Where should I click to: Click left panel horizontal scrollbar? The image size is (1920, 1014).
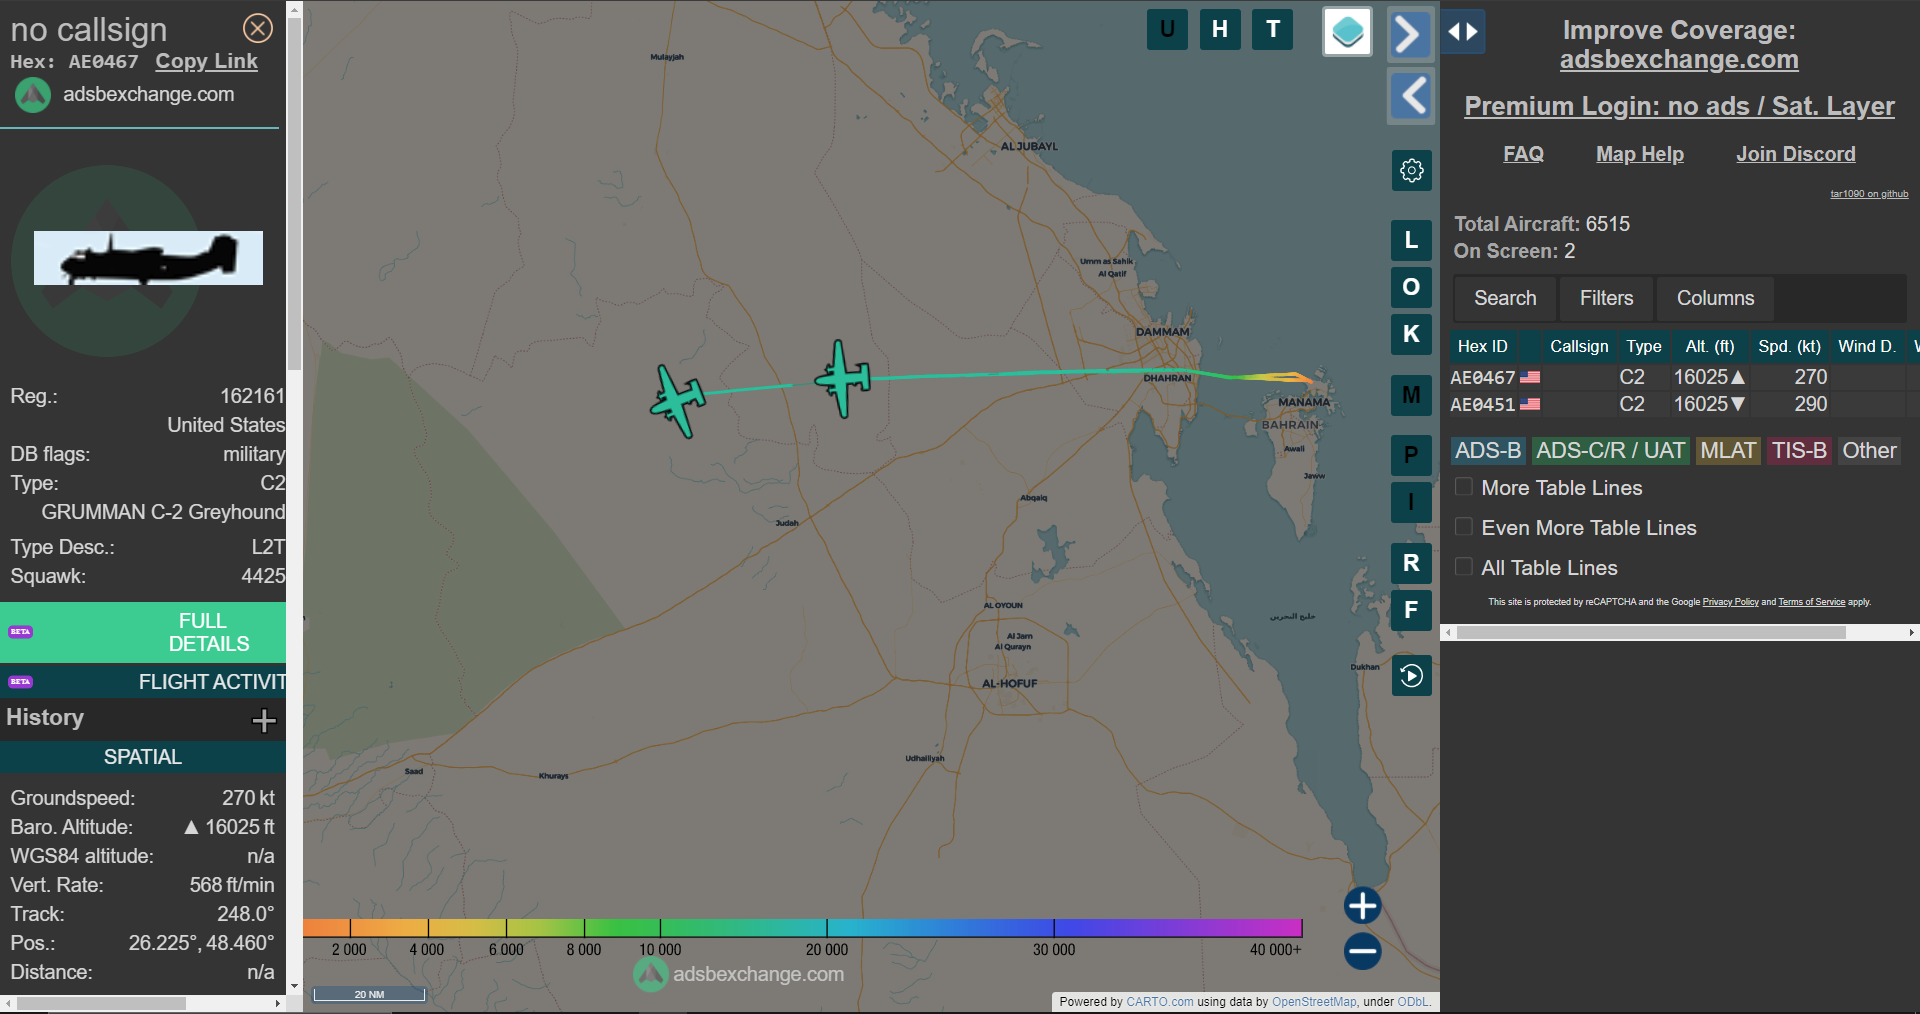coord(101,1003)
